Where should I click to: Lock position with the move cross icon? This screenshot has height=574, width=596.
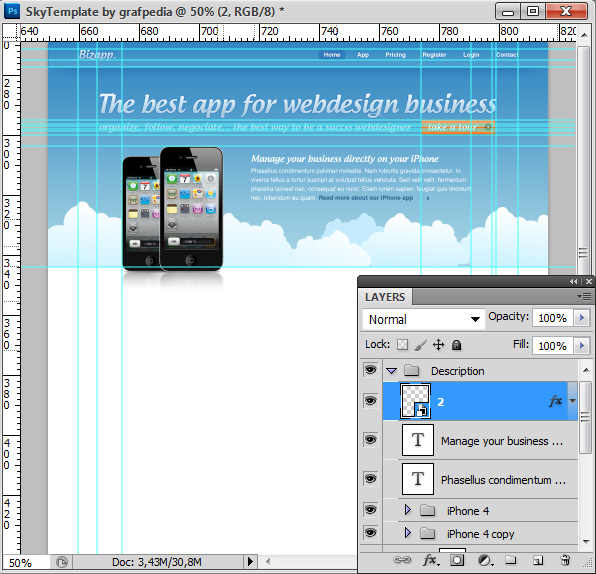[x=438, y=345]
